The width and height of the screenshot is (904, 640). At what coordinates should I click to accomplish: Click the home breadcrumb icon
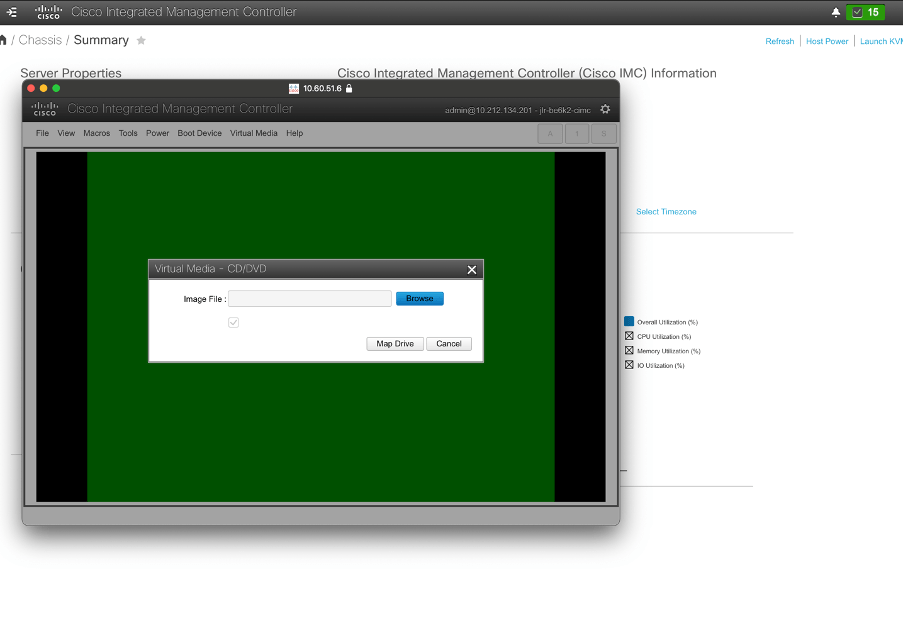pyautogui.click(x=3, y=40)
